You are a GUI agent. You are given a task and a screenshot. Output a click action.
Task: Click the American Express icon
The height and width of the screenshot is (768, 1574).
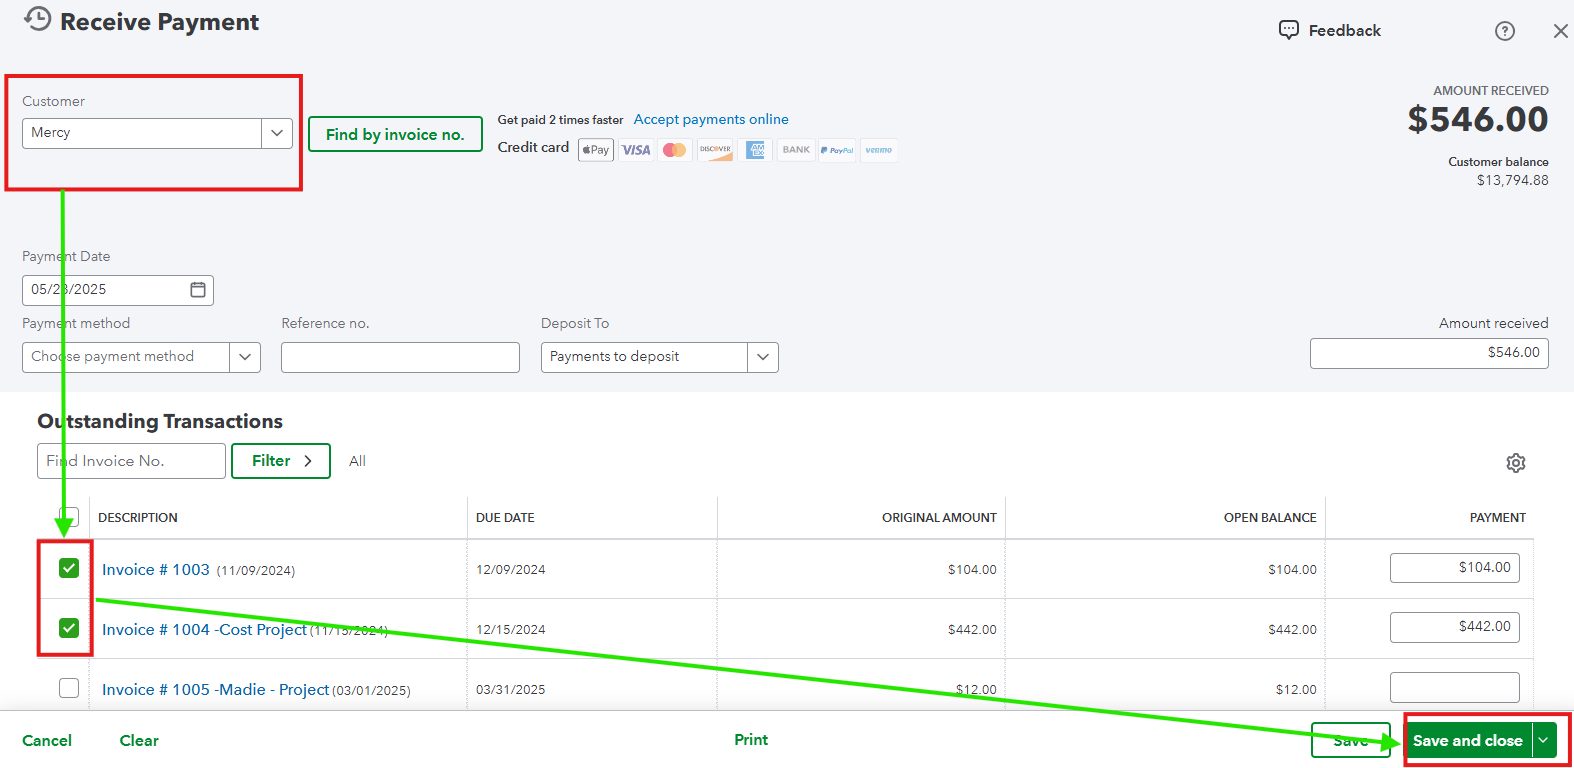[755, 150]
